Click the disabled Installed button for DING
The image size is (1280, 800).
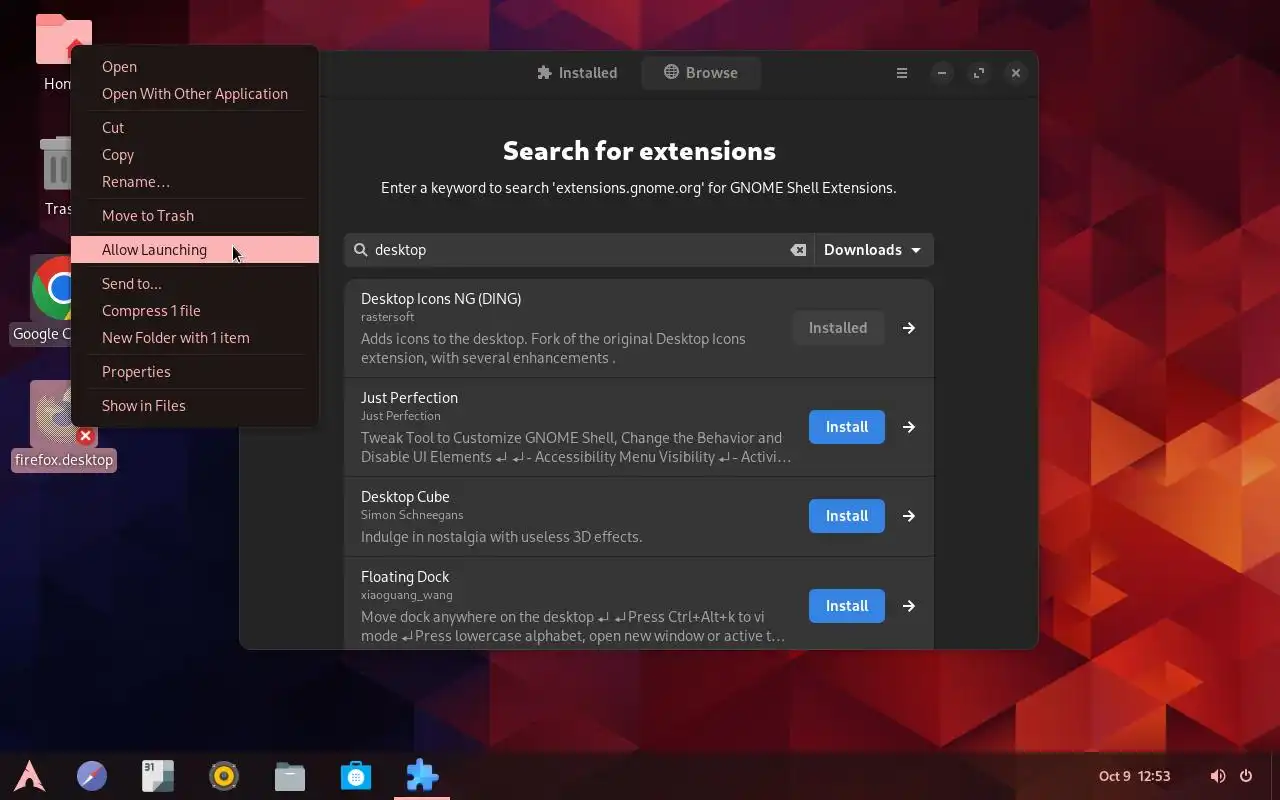click(x=838, y=328)
